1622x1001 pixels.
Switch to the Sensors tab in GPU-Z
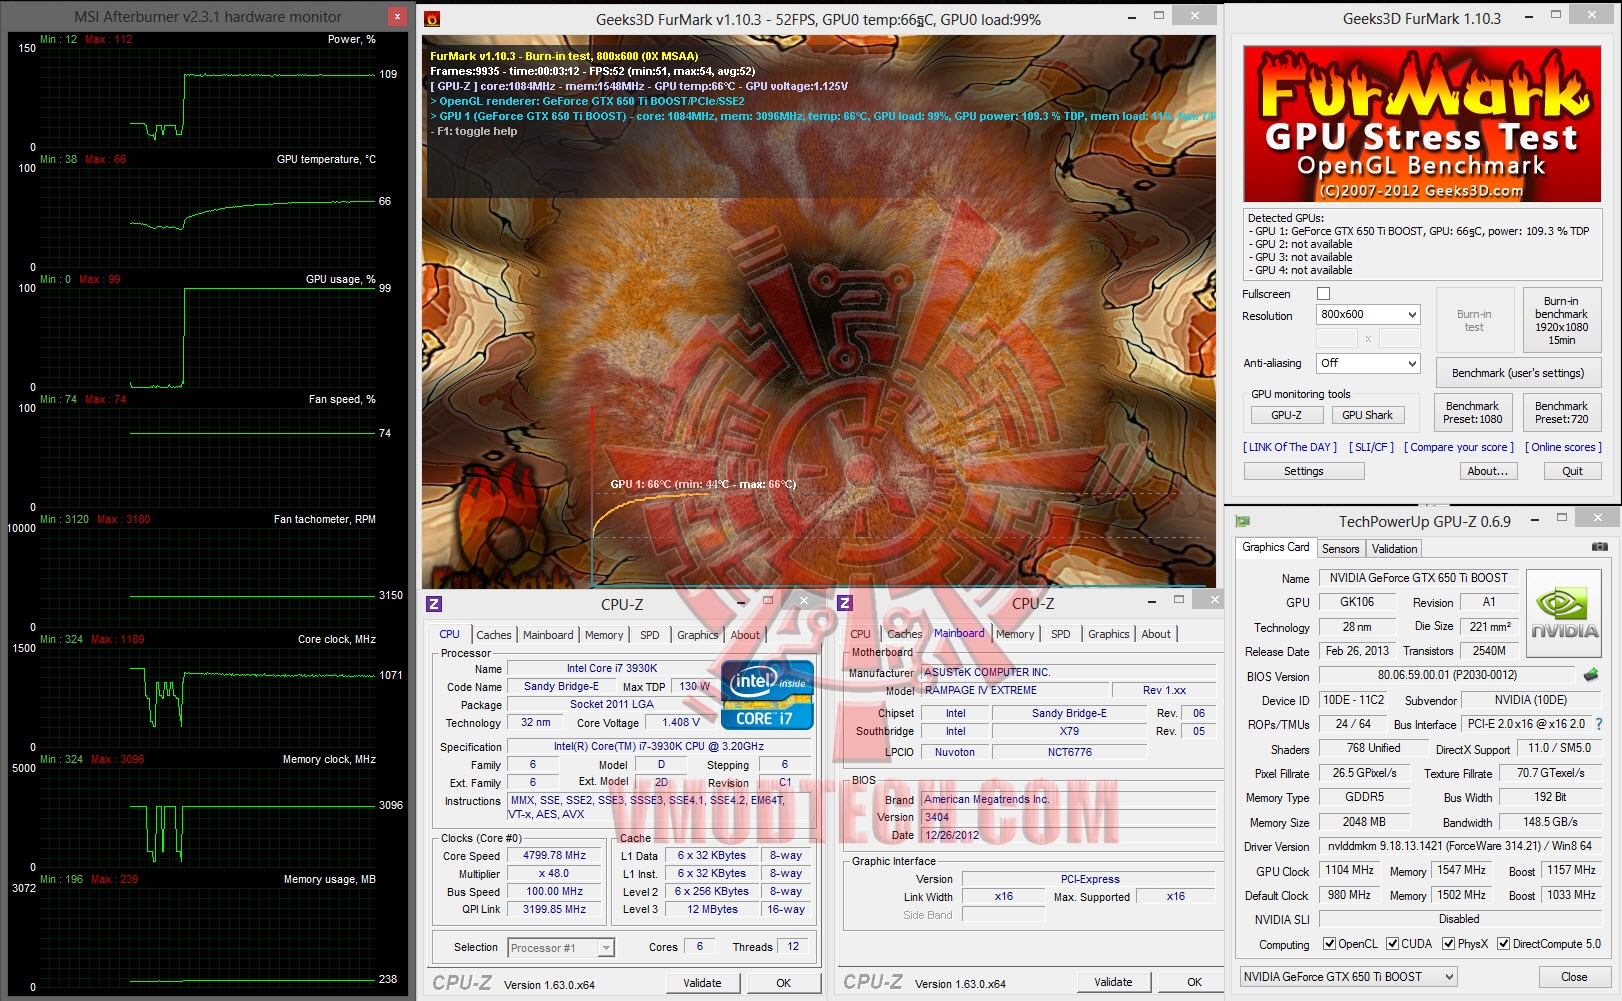coord(1340,549)
